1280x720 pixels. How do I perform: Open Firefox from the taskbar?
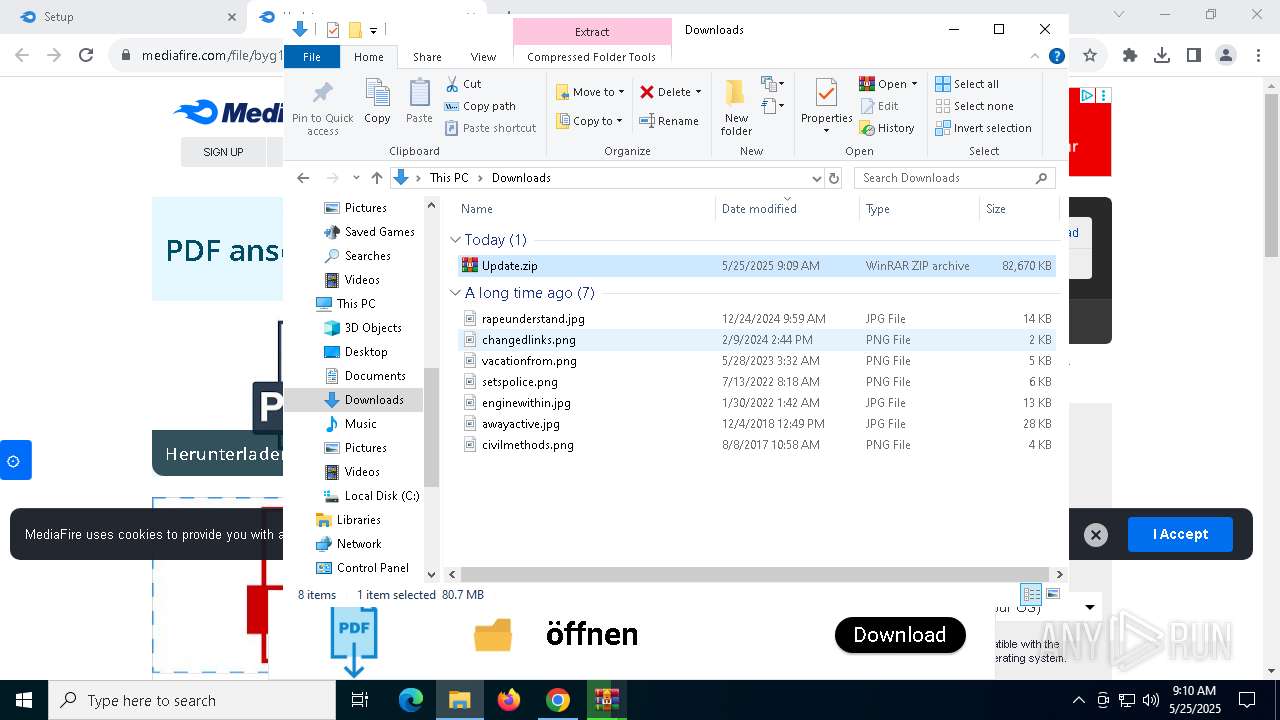tap(509, 700)
